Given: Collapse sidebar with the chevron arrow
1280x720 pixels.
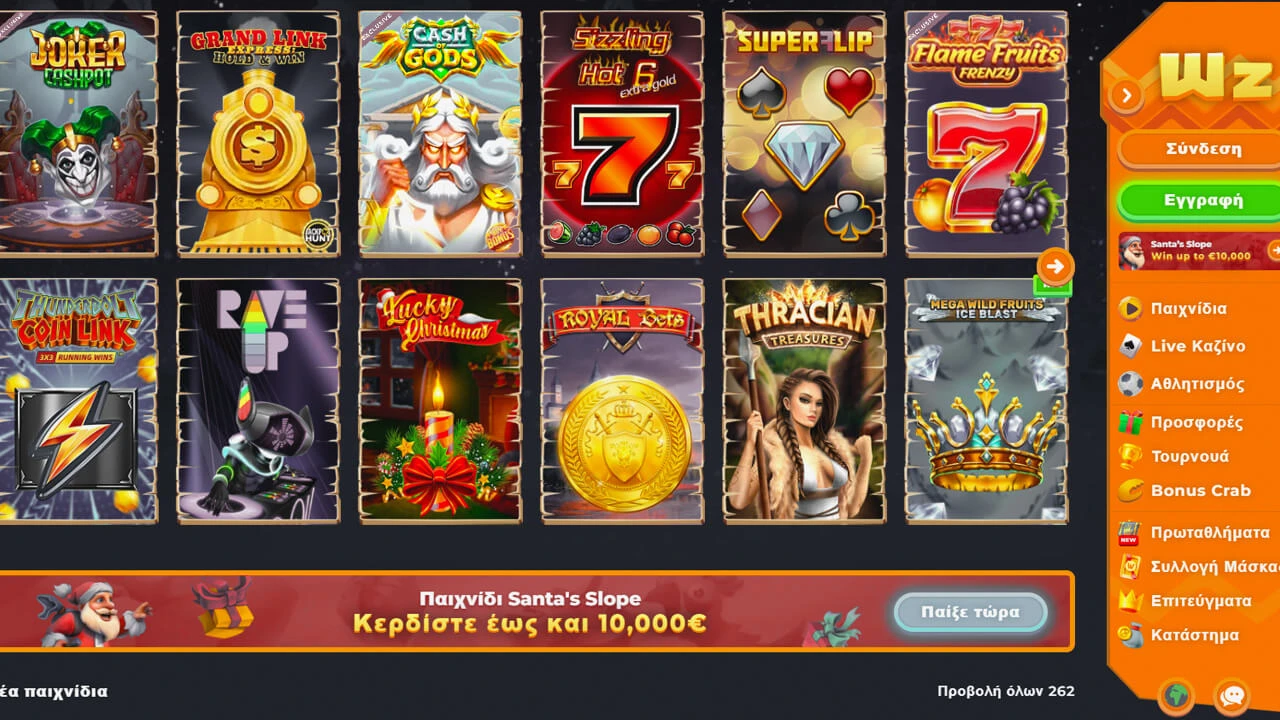Looking at the screenshot, I should pyautogui.click(x=1127, y=95).
